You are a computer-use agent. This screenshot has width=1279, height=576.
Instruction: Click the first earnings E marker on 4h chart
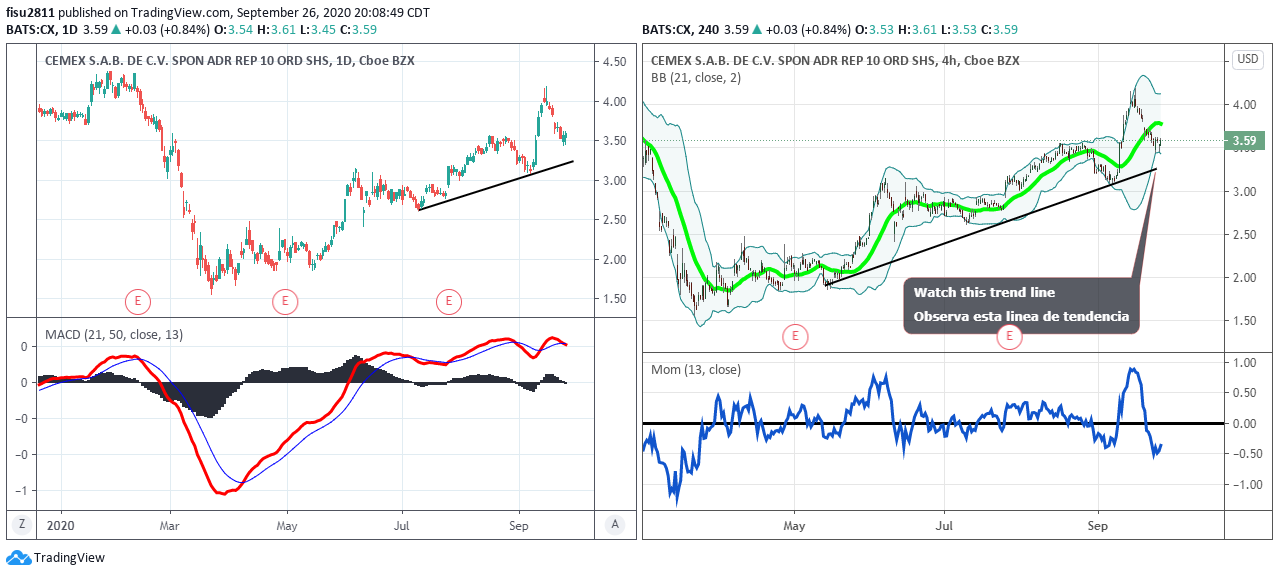(x=795, y=337)
